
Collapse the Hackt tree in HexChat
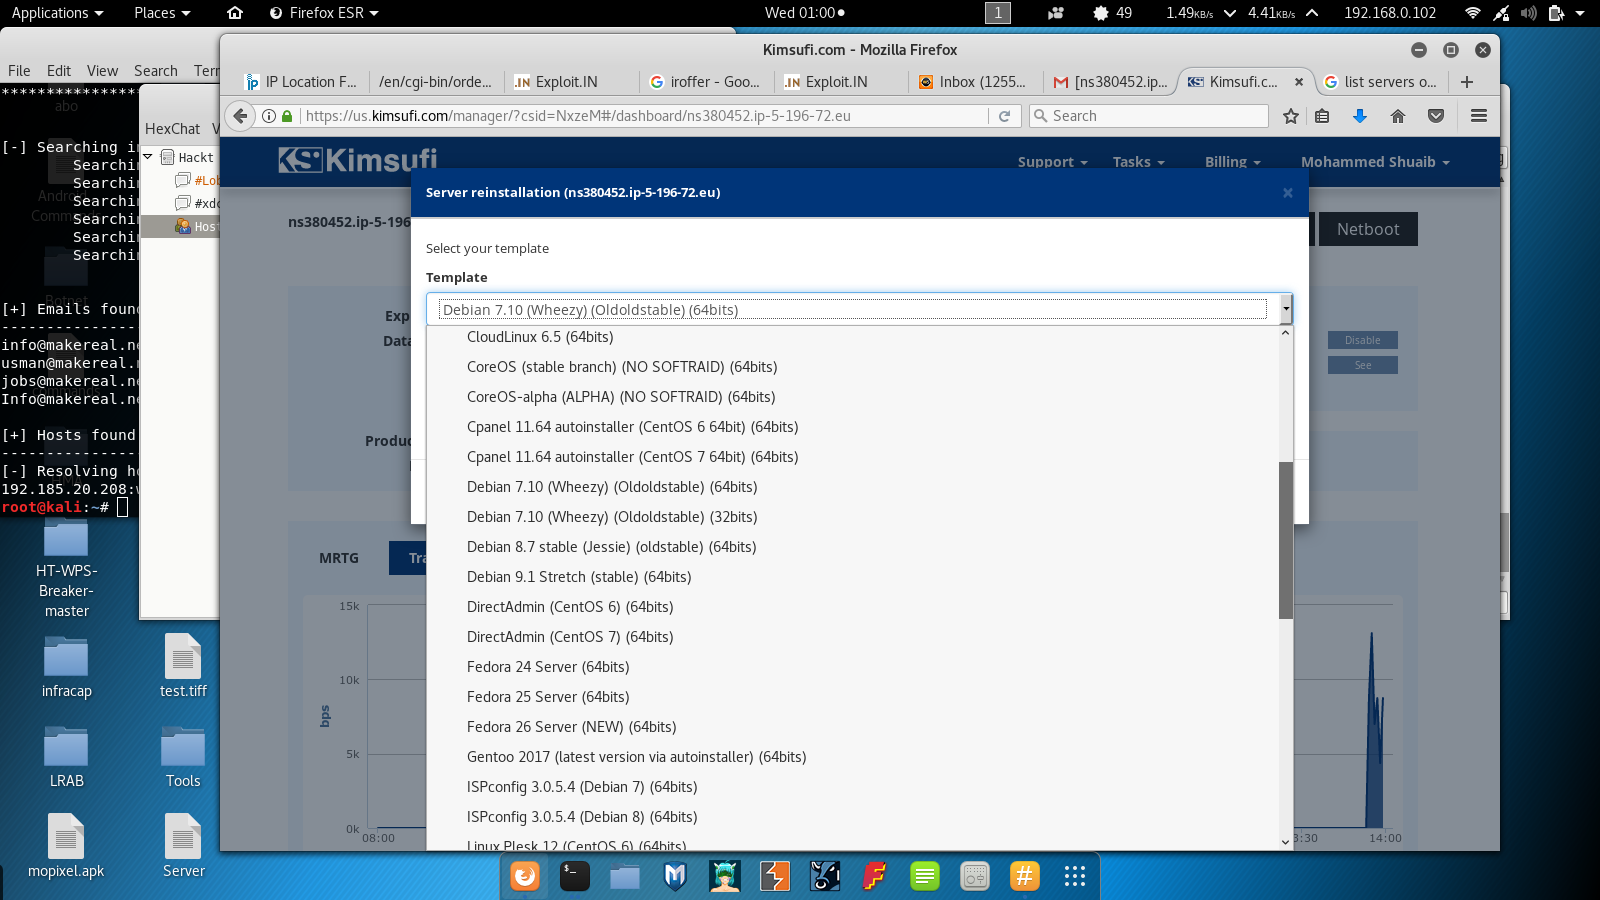(148, 157)
